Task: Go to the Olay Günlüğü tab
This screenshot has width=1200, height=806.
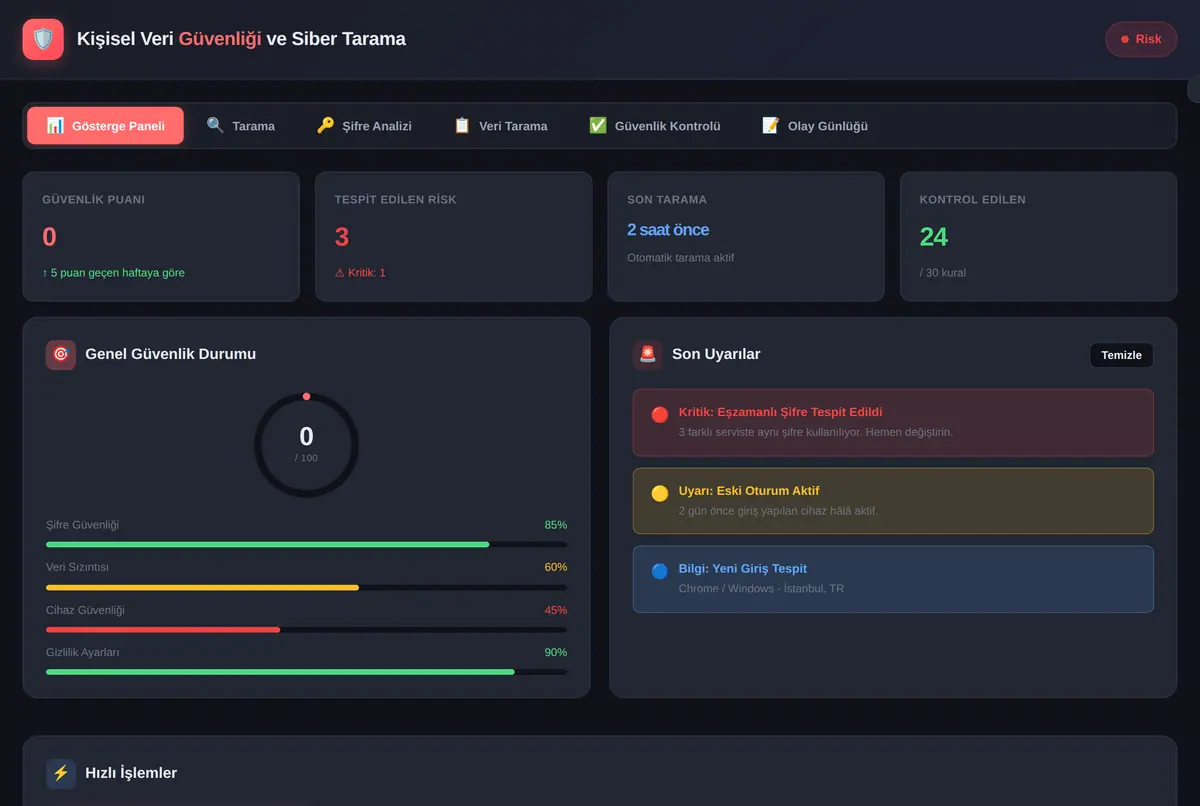Action: click(815, 126)
